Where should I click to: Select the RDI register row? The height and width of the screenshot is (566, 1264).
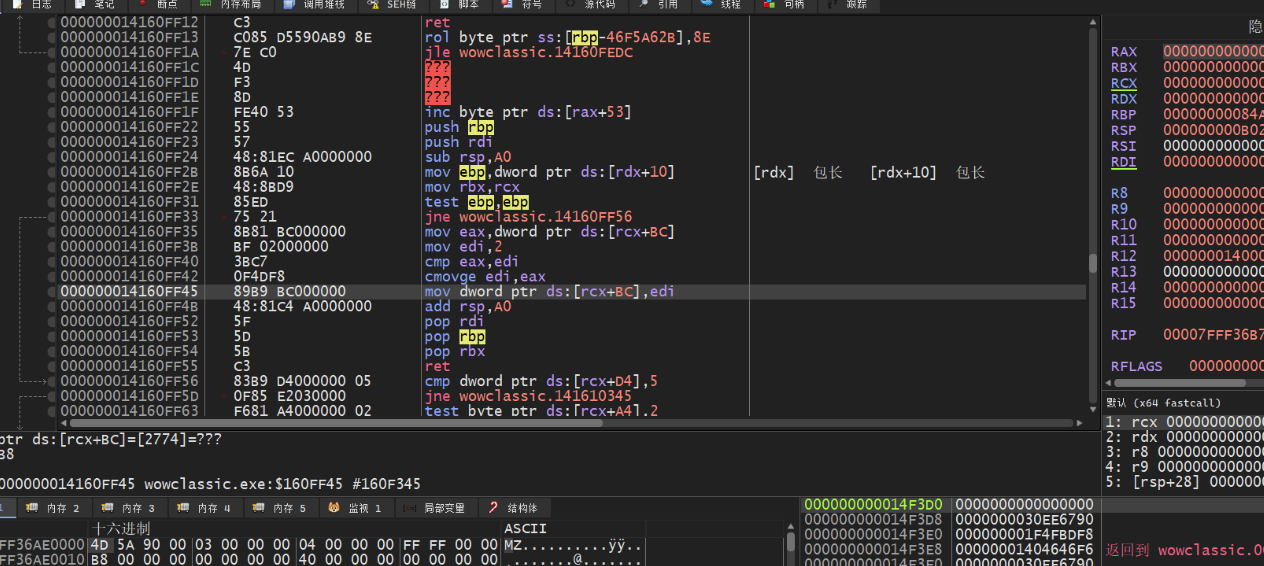[x=1187, y=162]
